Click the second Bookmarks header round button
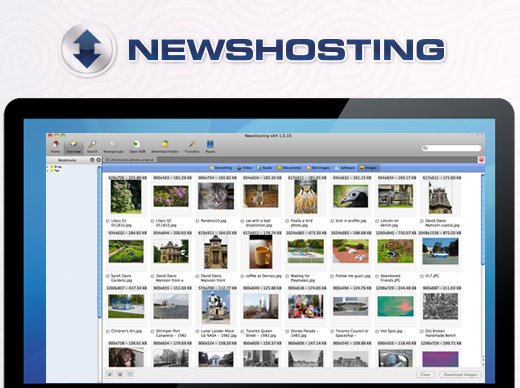The height and width of the screenshot is (388, 520). coord(98,160)
